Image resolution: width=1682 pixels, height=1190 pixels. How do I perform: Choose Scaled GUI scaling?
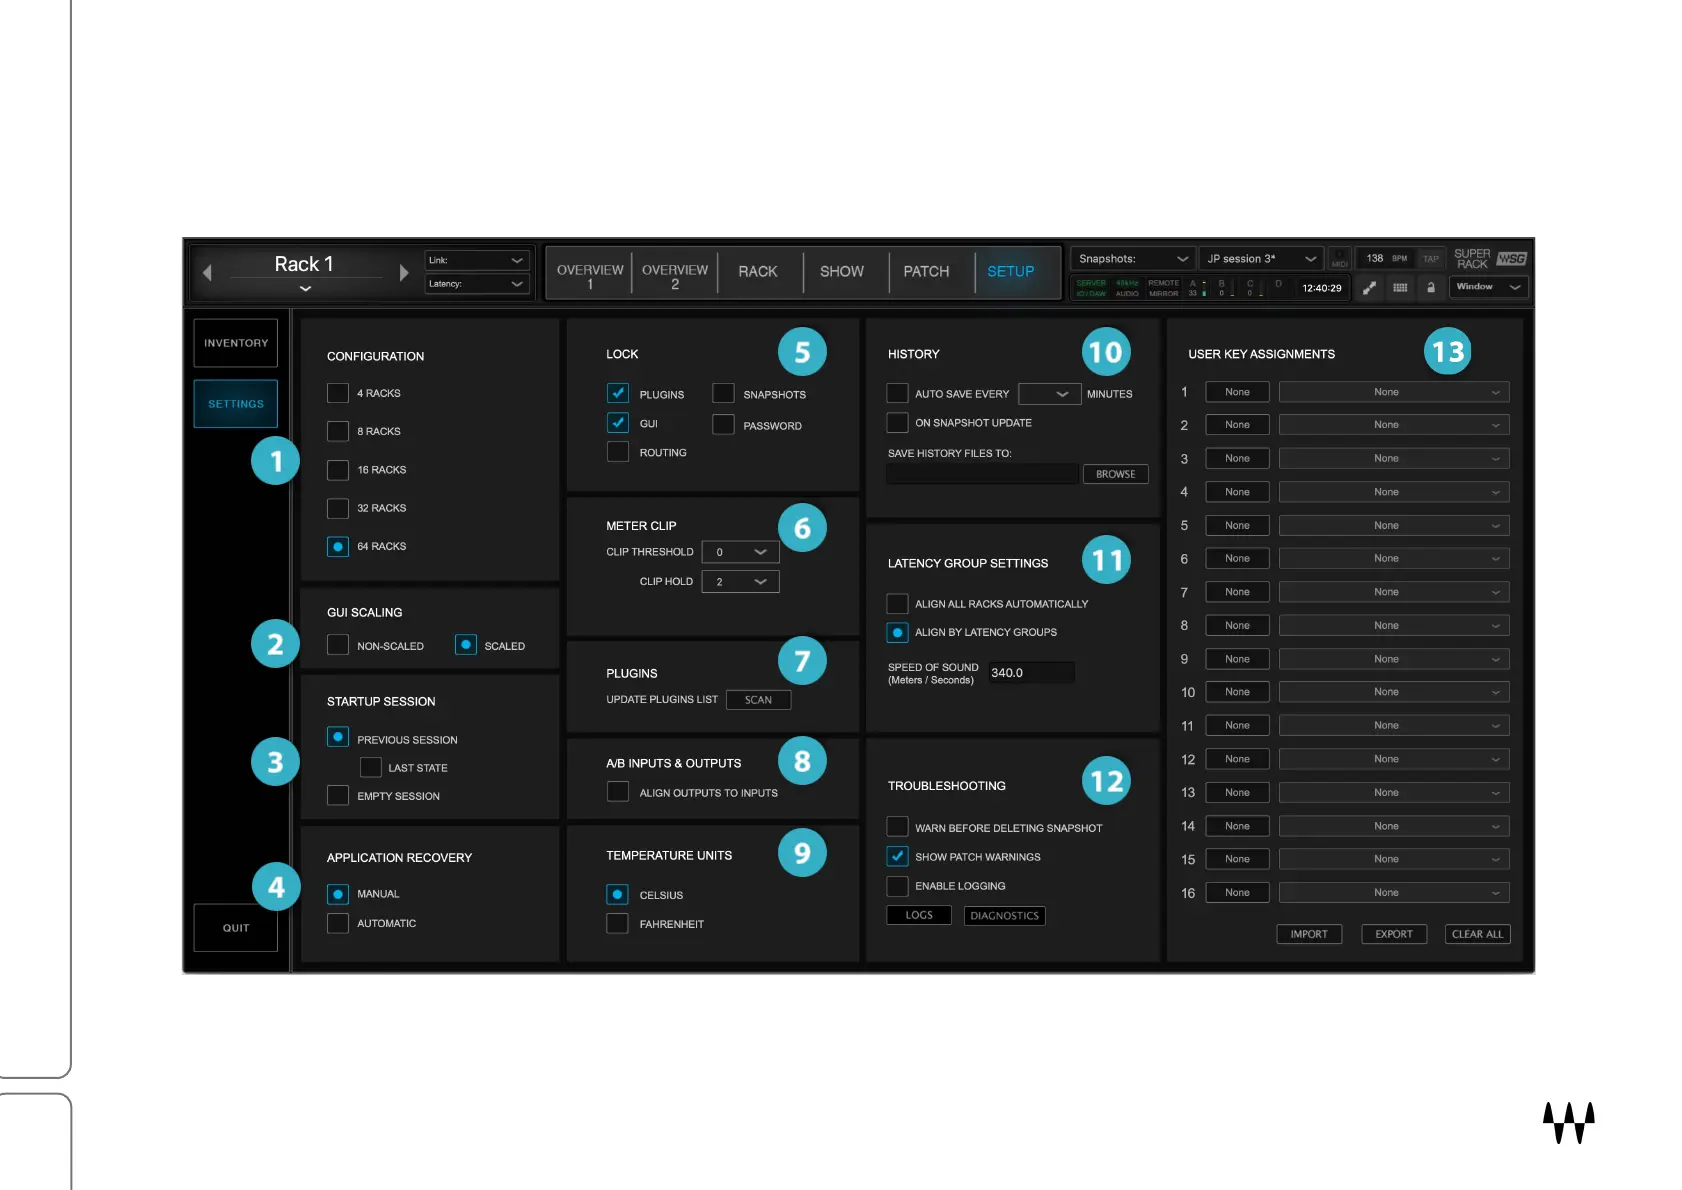coord(466,645)
